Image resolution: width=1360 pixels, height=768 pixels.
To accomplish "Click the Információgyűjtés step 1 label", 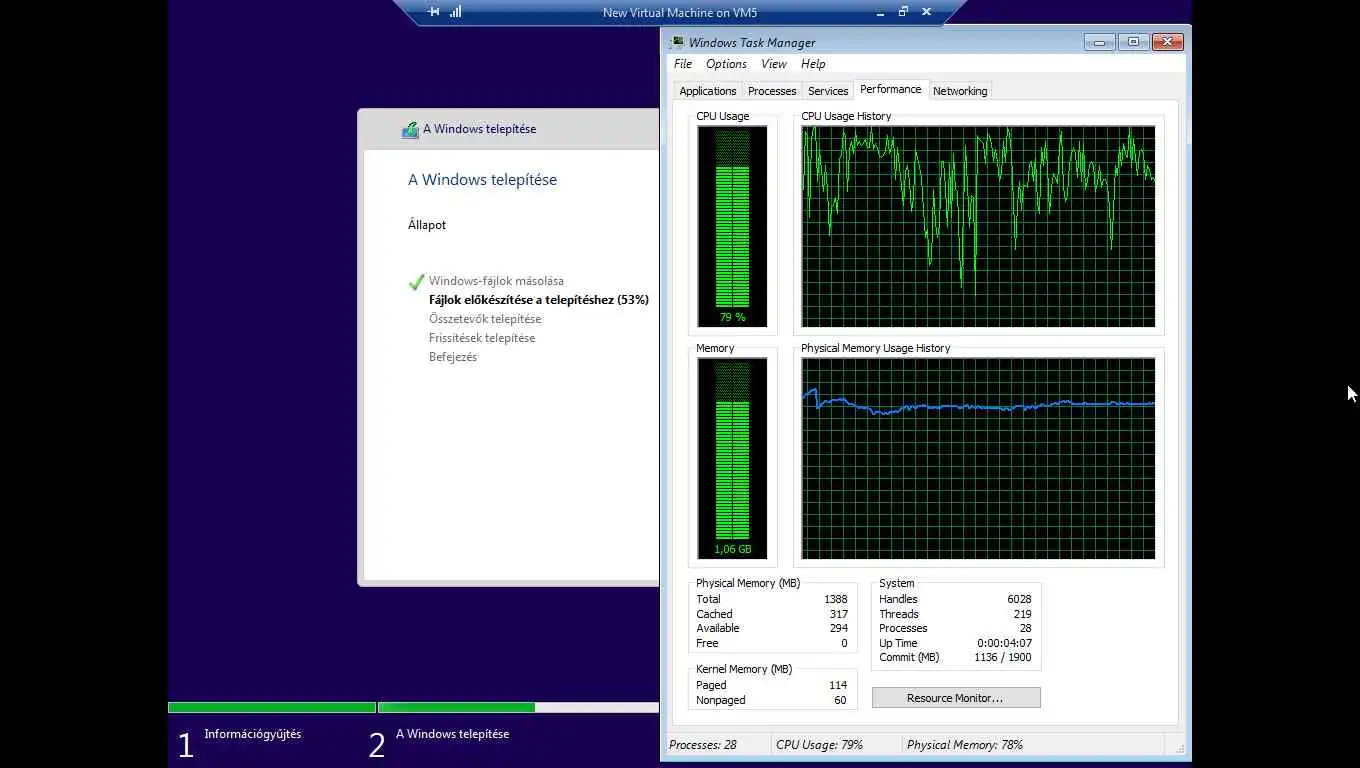I will [x=253, y=734].
